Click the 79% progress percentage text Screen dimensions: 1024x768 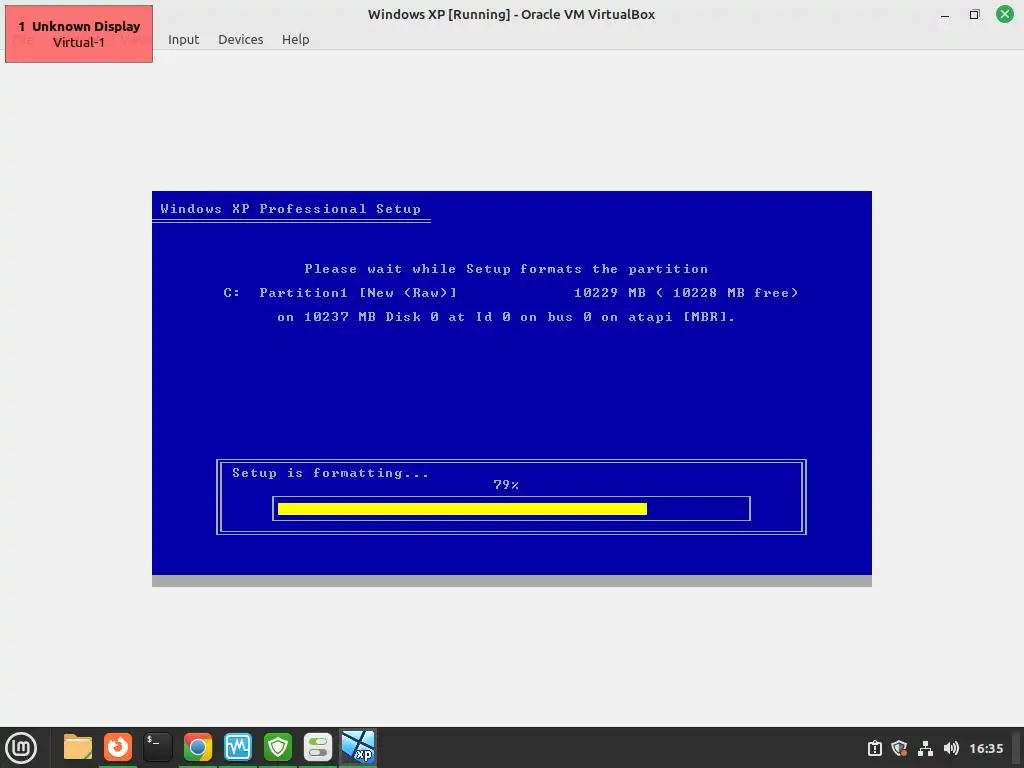[506, 485]
